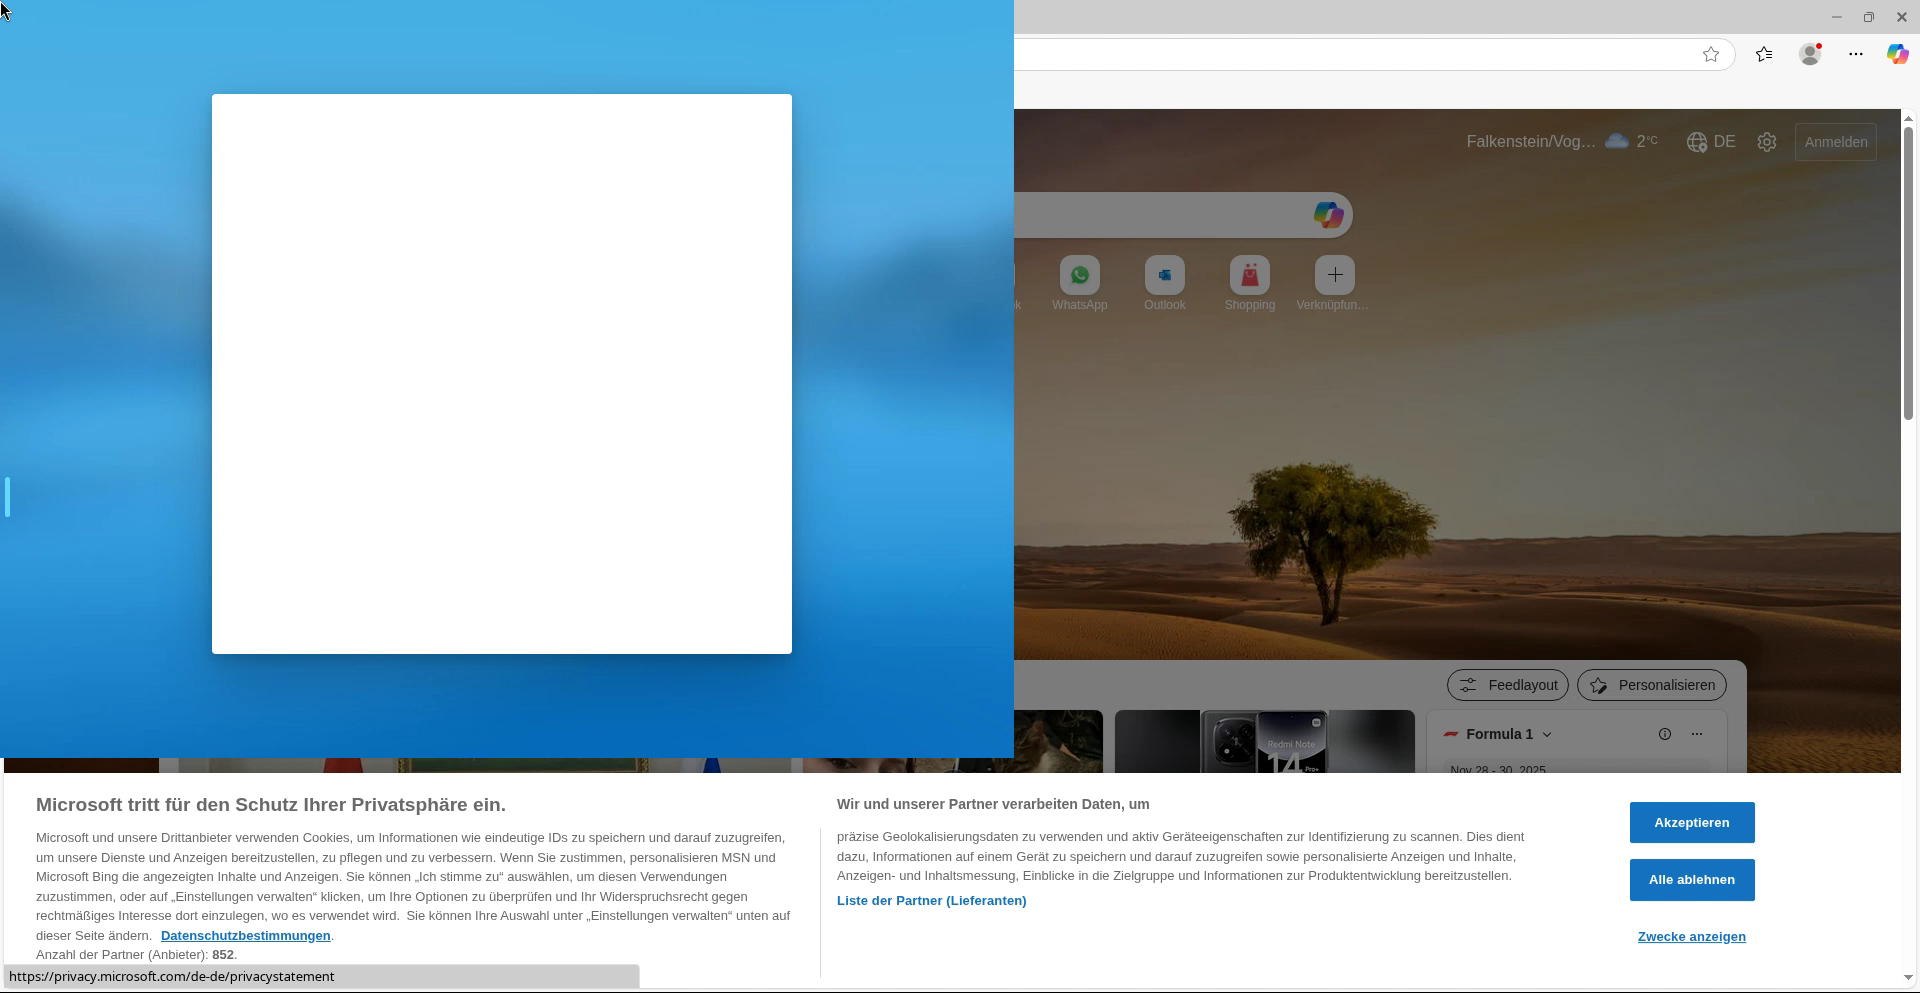Show more options on Formula 1 card
Screen dimensions: 1920x993
[1696, 734]
